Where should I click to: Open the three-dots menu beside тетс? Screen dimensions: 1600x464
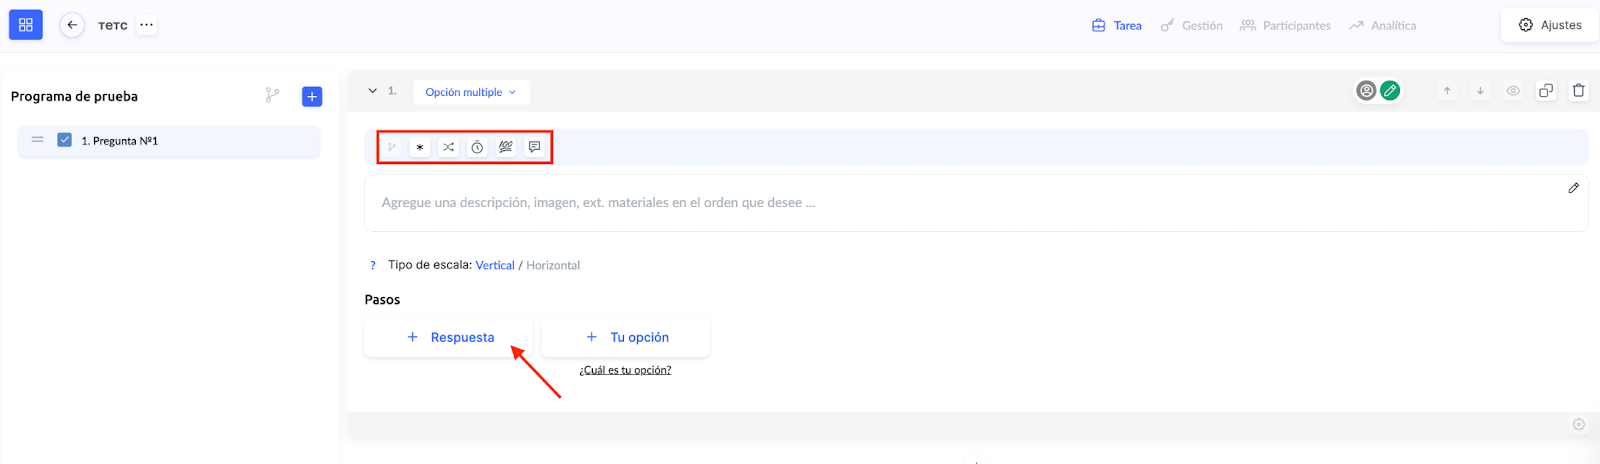[x=147, y=25]
